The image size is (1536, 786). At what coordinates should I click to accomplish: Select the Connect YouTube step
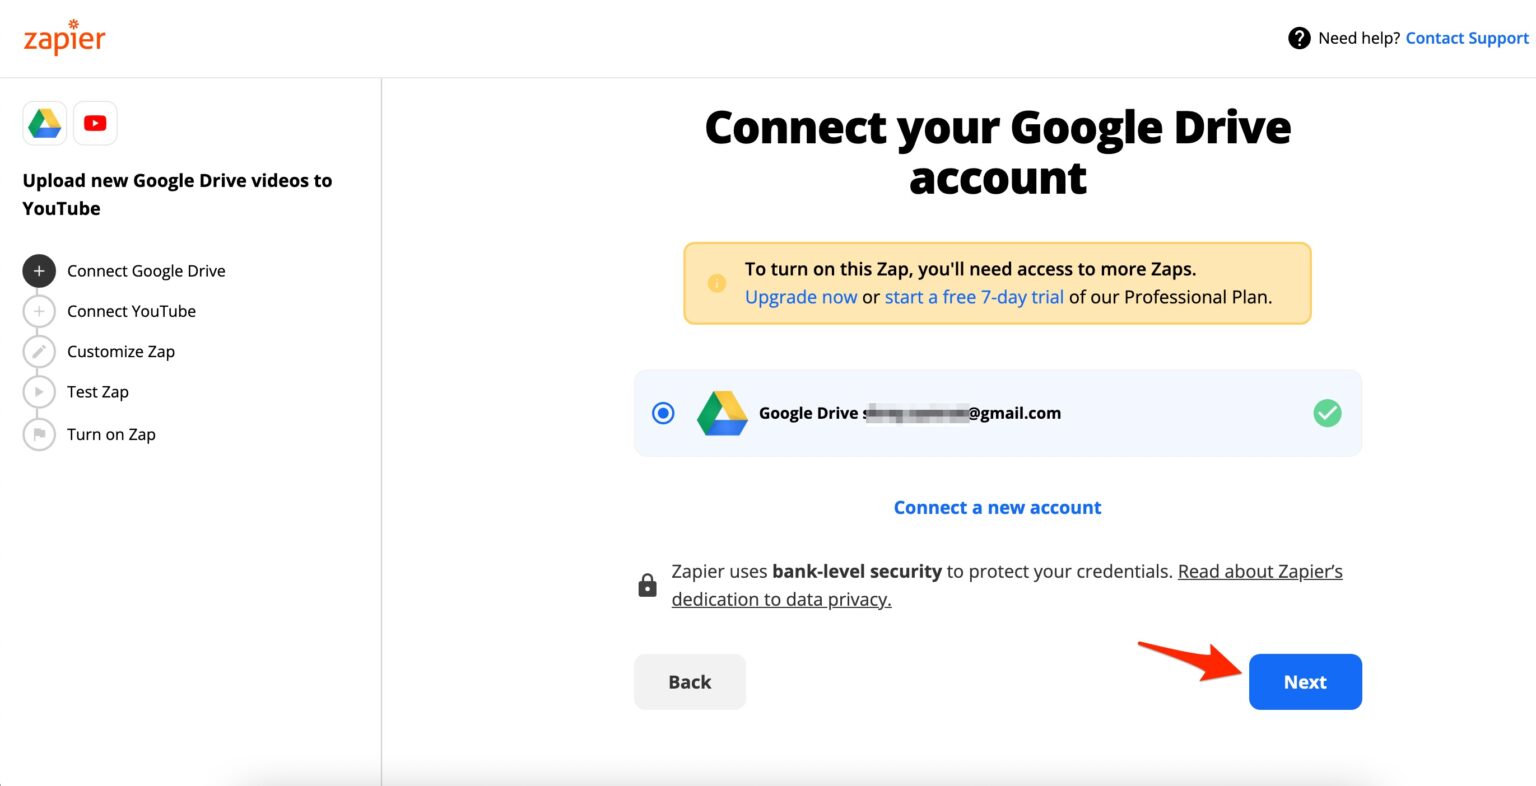(x=131, y=311)
